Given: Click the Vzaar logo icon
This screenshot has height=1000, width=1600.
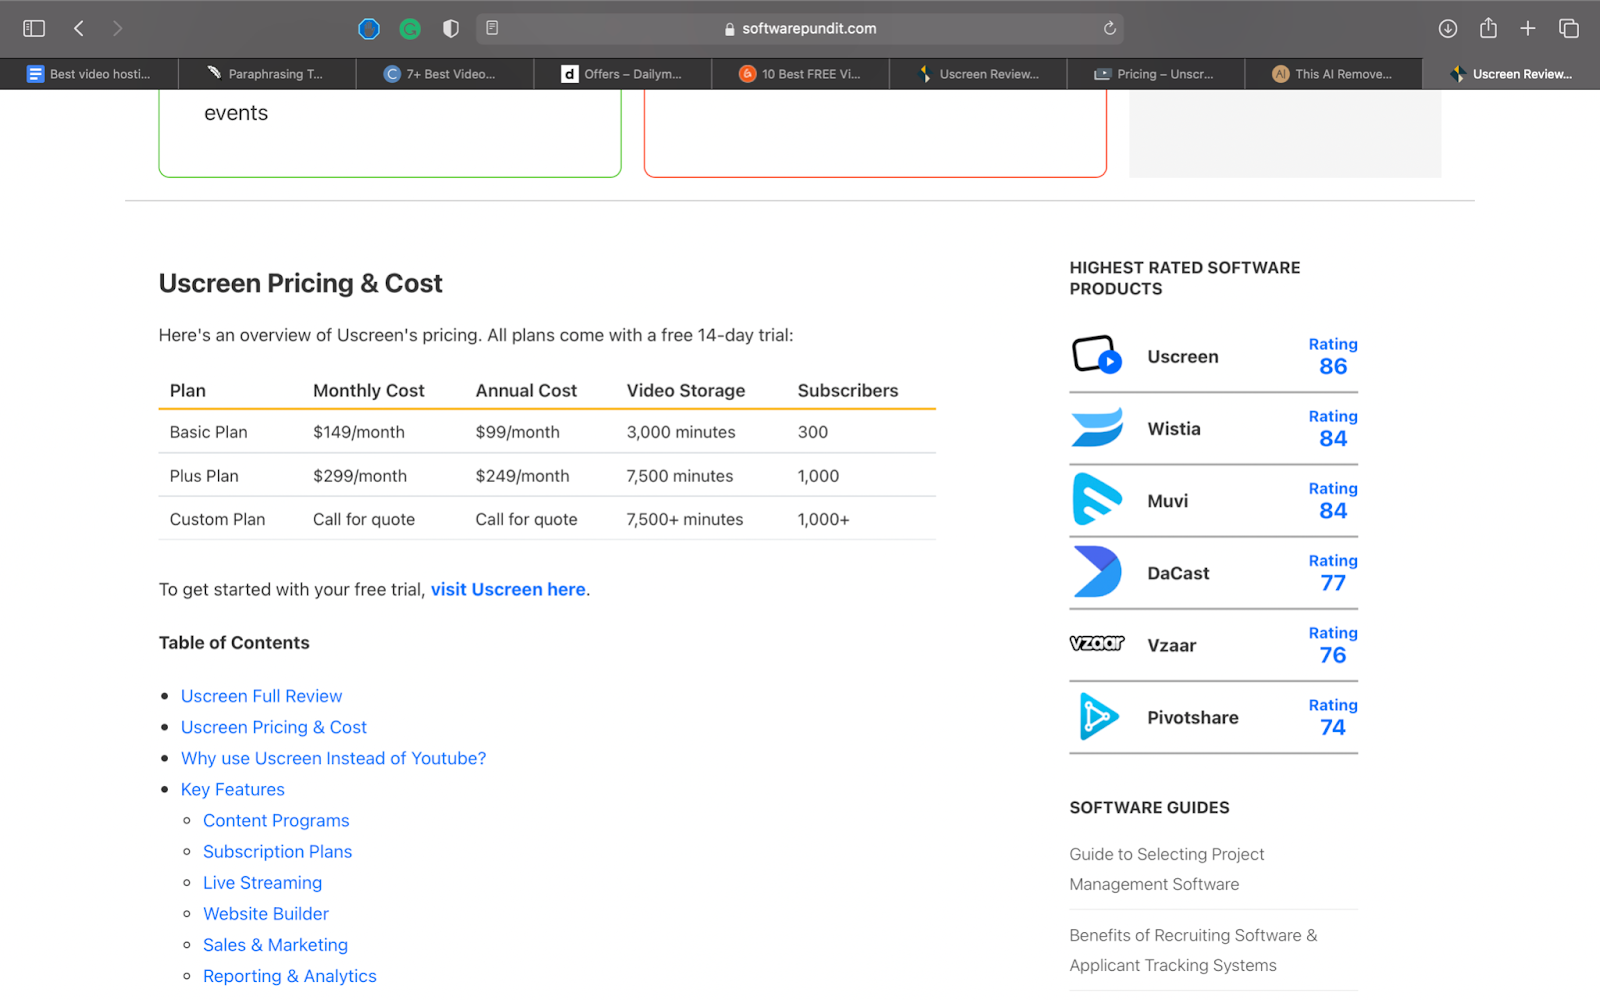Looking at the screenshot, I should pyautogui.click(x=1097, y=643).
